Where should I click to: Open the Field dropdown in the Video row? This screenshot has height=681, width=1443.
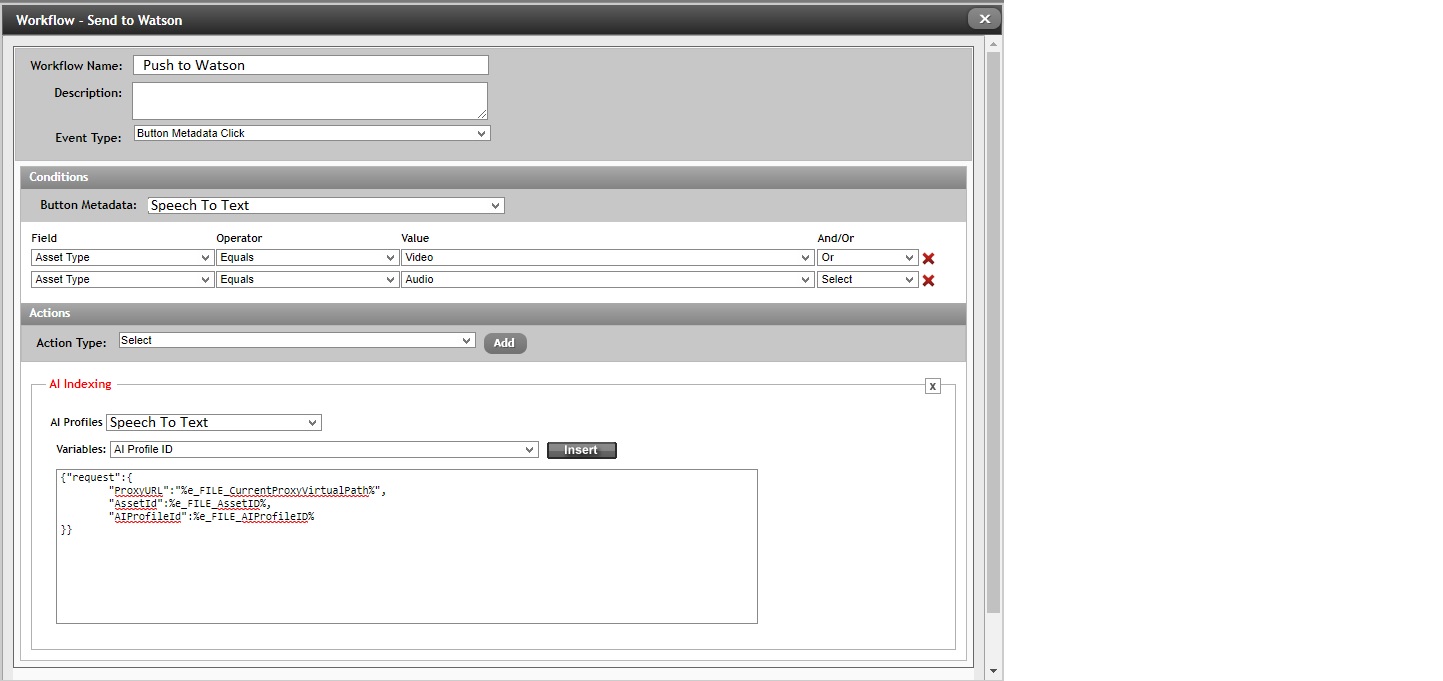click(x=123, y=257)
